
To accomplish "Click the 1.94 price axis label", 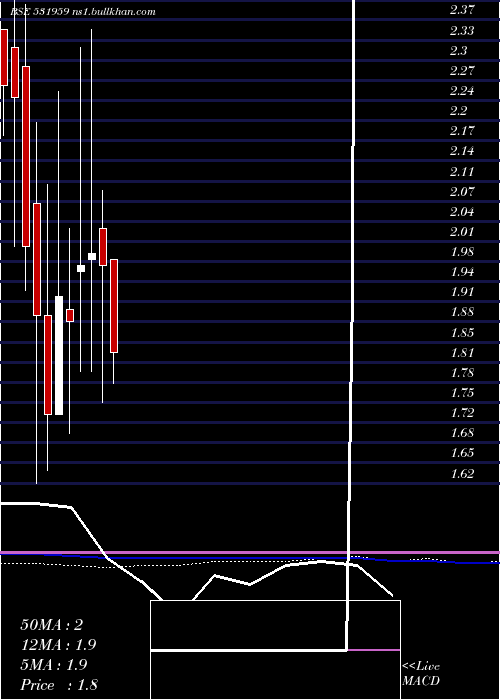I will click(x=462, y=271).
